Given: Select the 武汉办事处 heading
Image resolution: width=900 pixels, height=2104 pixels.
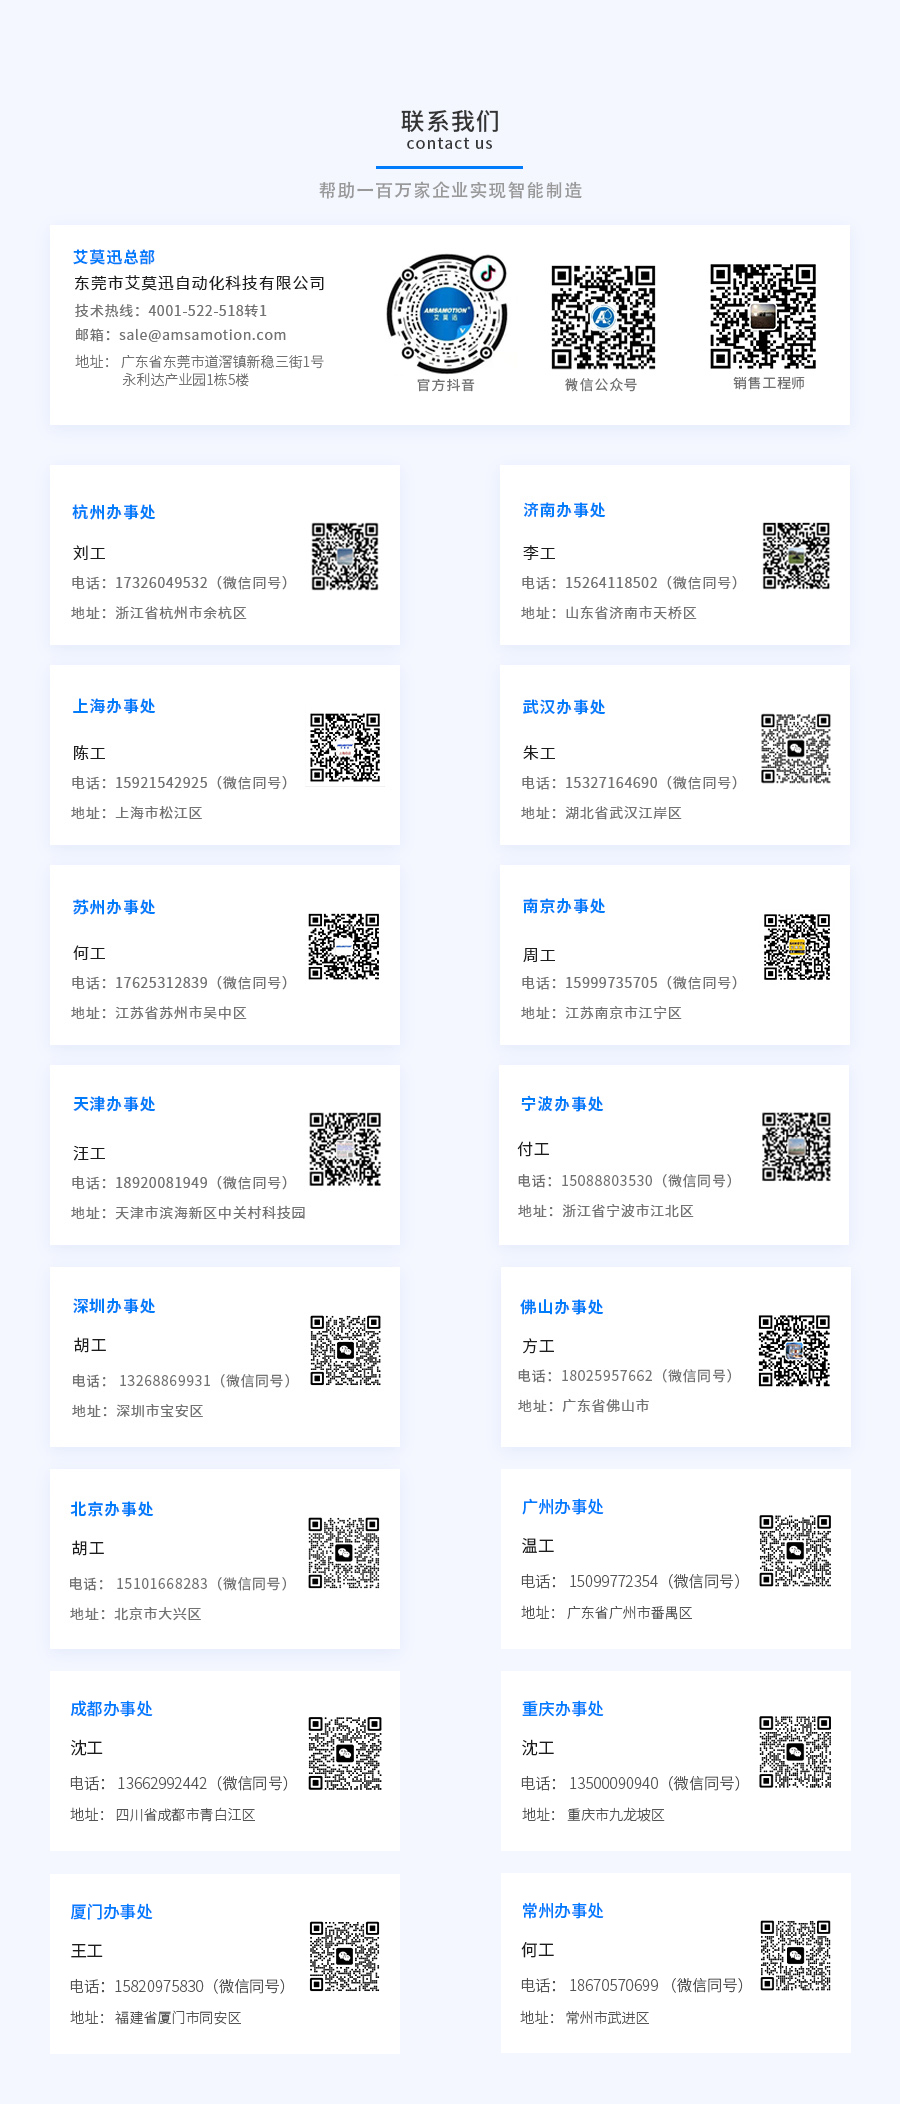Looking at the screenshot, I should 564,707.
